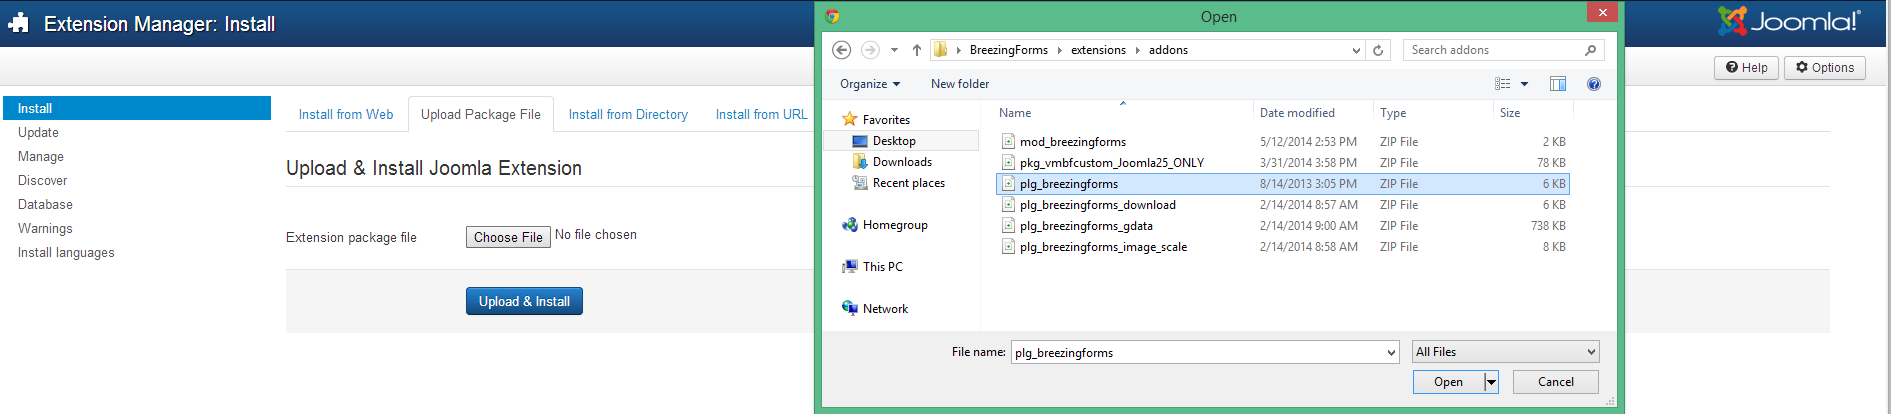Select the mod_breezingforms file name
Screen dimensions: 1891x414
(x=1073, y=142)
